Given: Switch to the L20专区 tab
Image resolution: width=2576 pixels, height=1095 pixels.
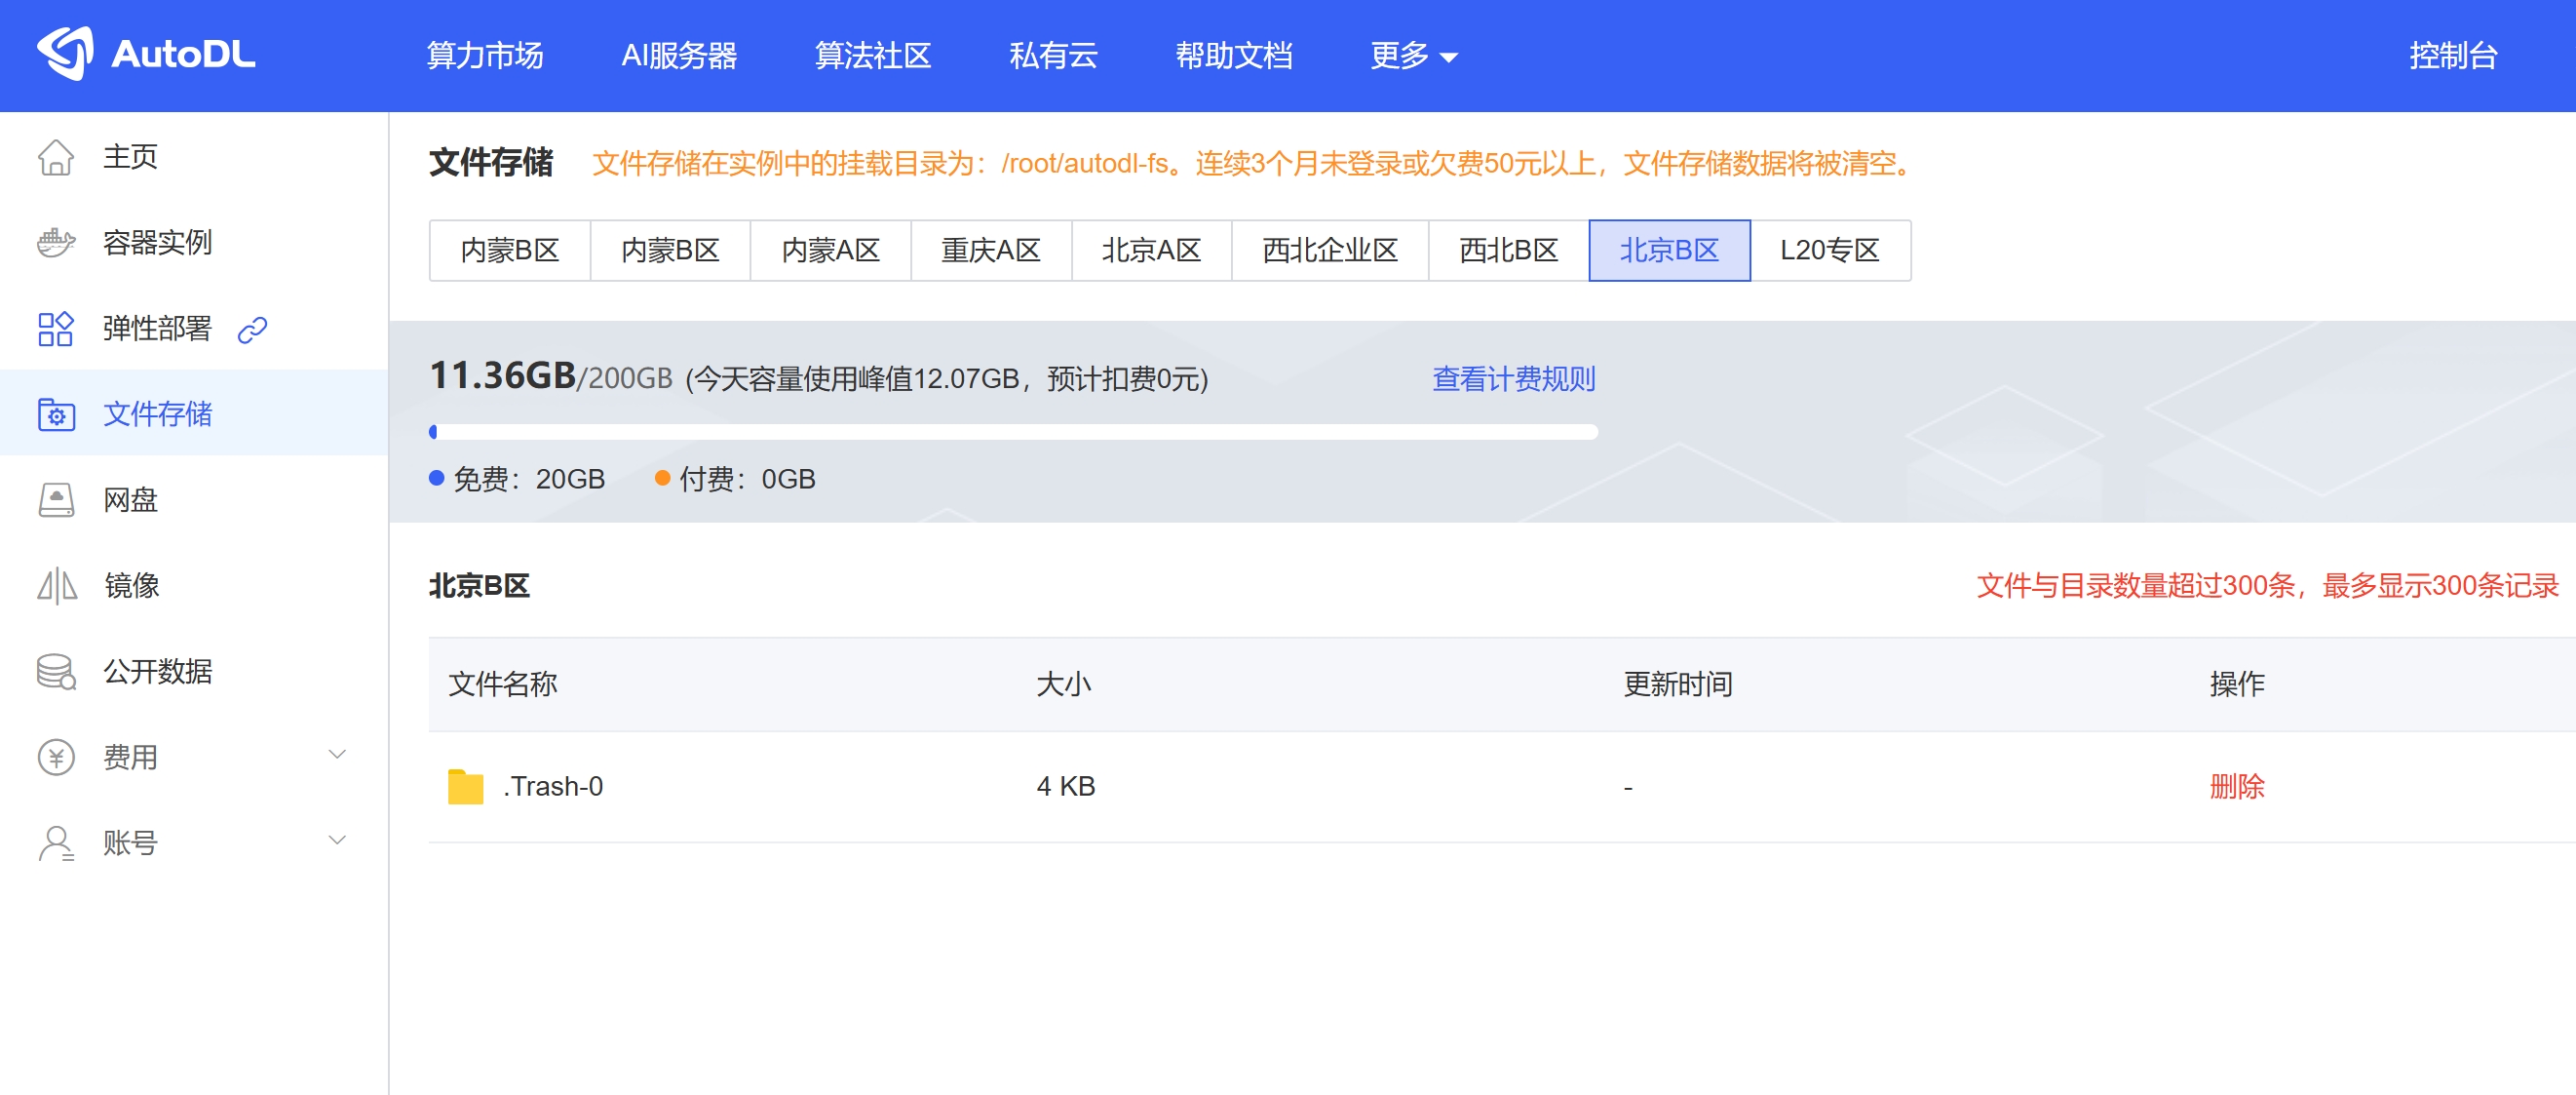Looking at the screenshot, I should [x=1829, y=250].
